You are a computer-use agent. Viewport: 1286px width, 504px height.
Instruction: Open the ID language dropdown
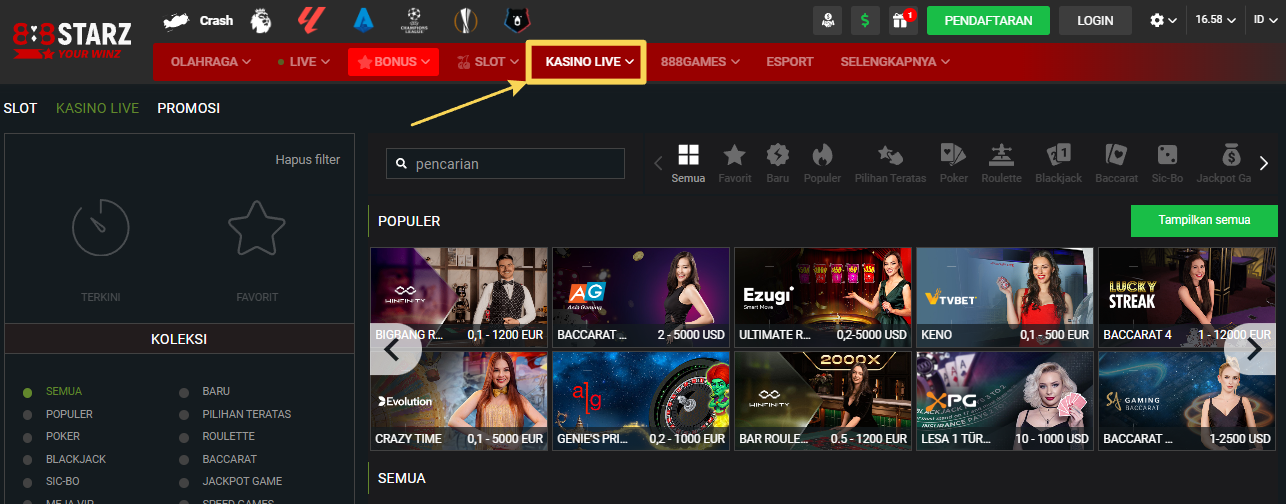coord(1265,20)
